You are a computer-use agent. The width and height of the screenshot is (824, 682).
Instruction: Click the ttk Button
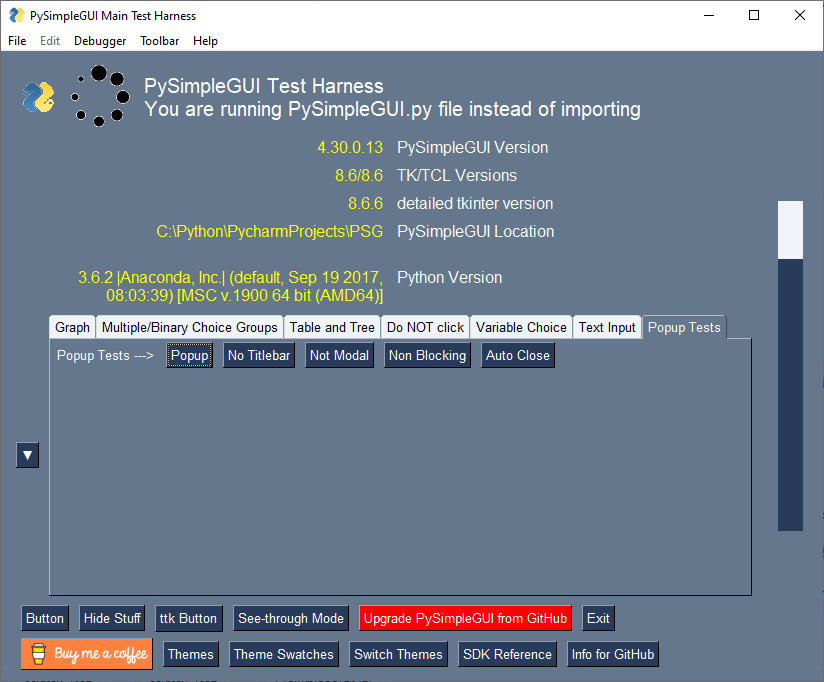pos(188,618)
